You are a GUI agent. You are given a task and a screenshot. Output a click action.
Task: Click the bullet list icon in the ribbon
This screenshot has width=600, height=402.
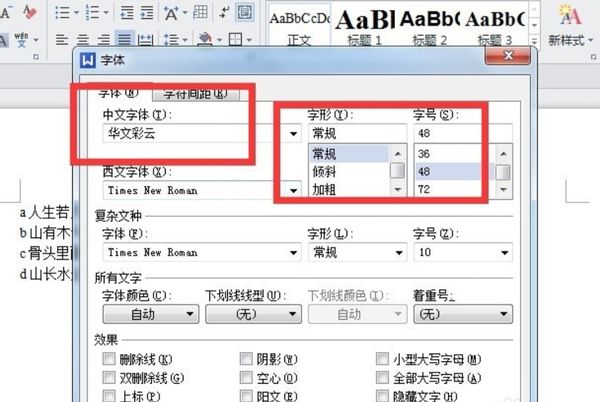pyautogui.click(x=62, y=12)
